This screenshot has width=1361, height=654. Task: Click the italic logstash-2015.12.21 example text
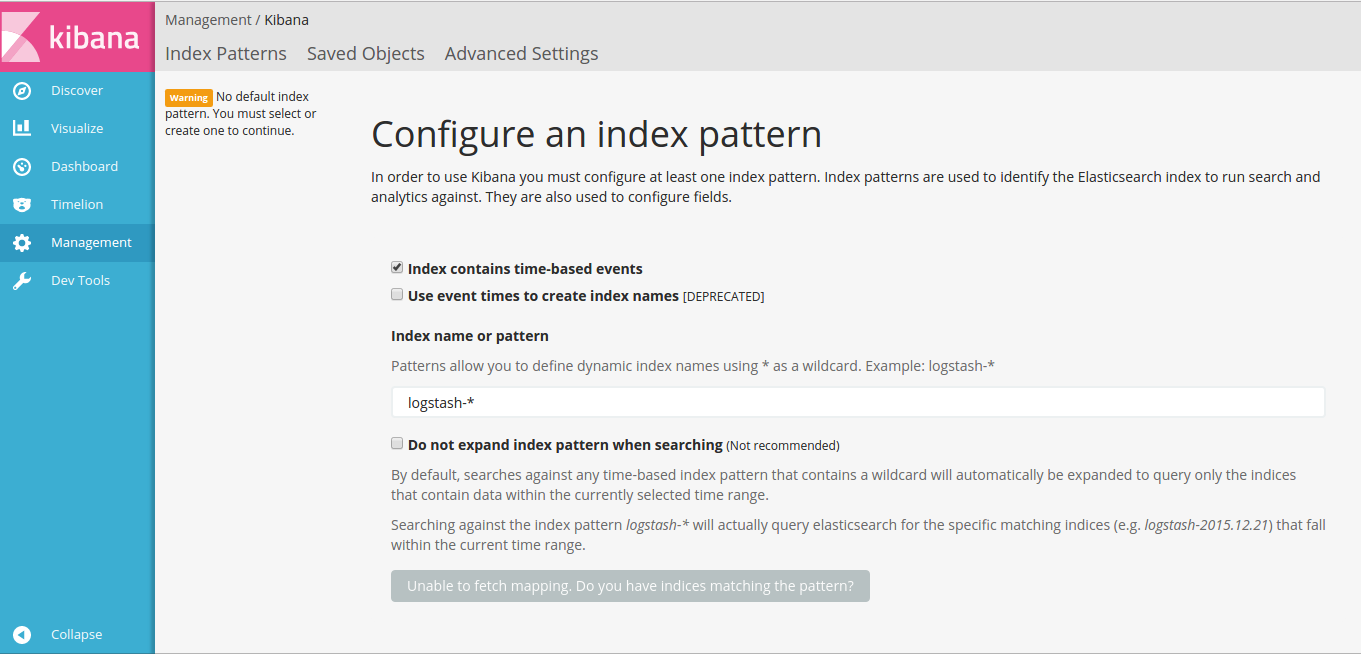coord(1207,525)
